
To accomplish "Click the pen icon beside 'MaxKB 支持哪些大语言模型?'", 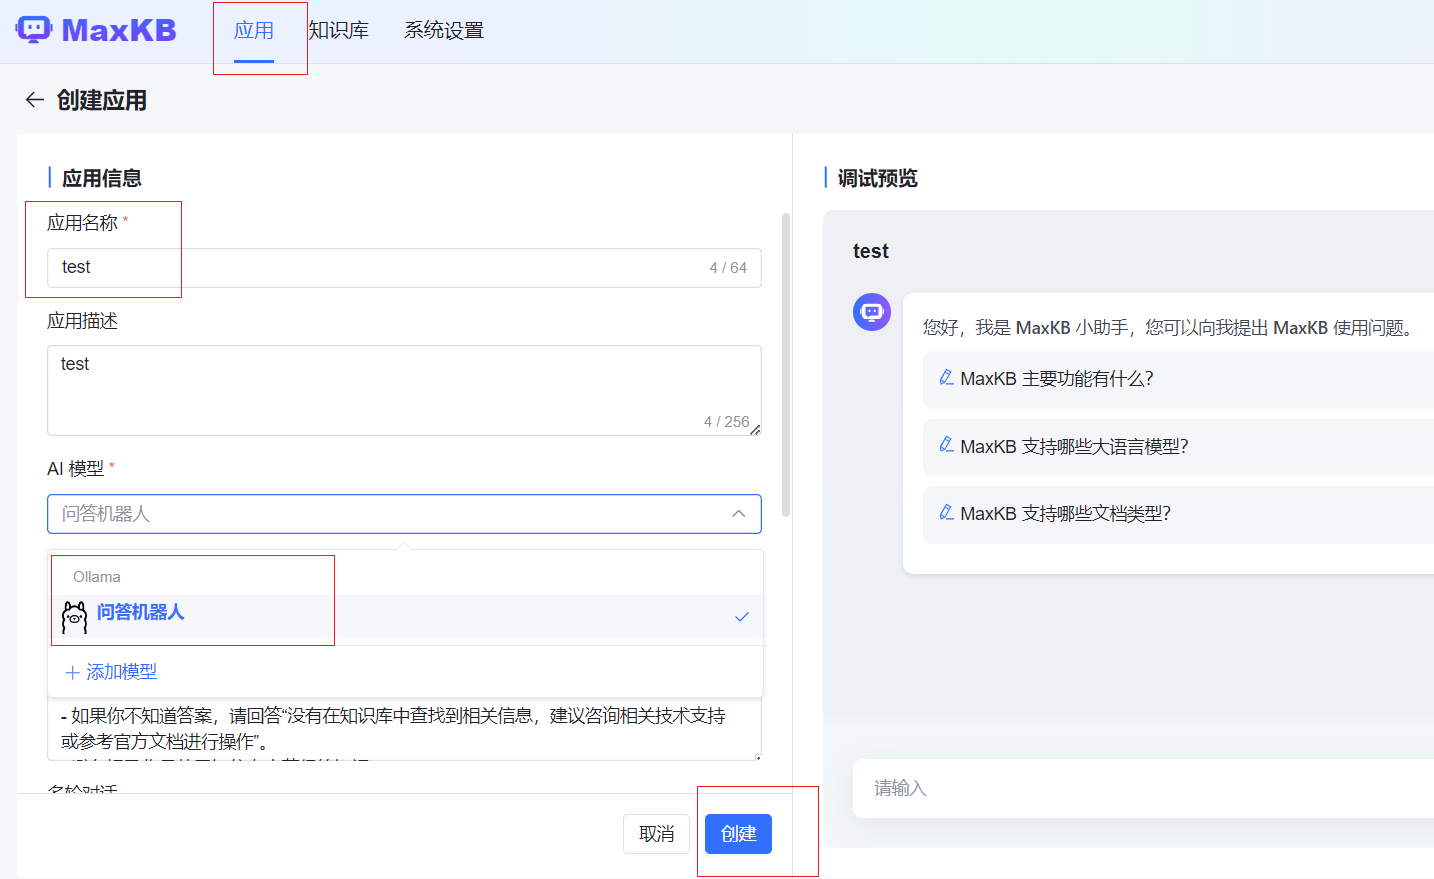I will (946, 446).
